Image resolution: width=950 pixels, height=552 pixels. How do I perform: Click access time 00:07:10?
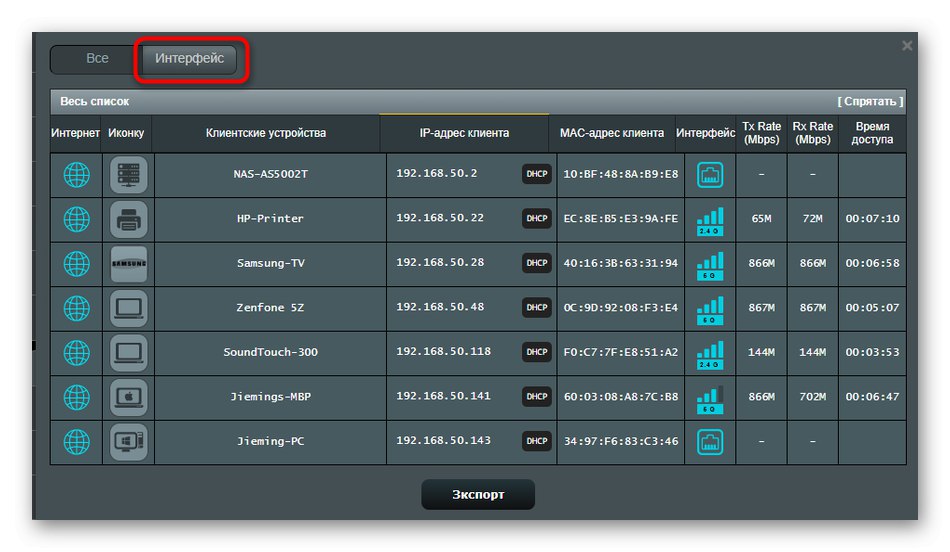pyautogui.click(x=872, y=219)
